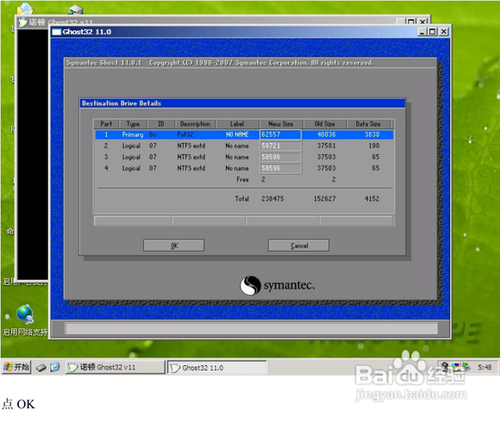Click New Size field of partition 4
Viewport: 500px width, 423px height.
280,168
